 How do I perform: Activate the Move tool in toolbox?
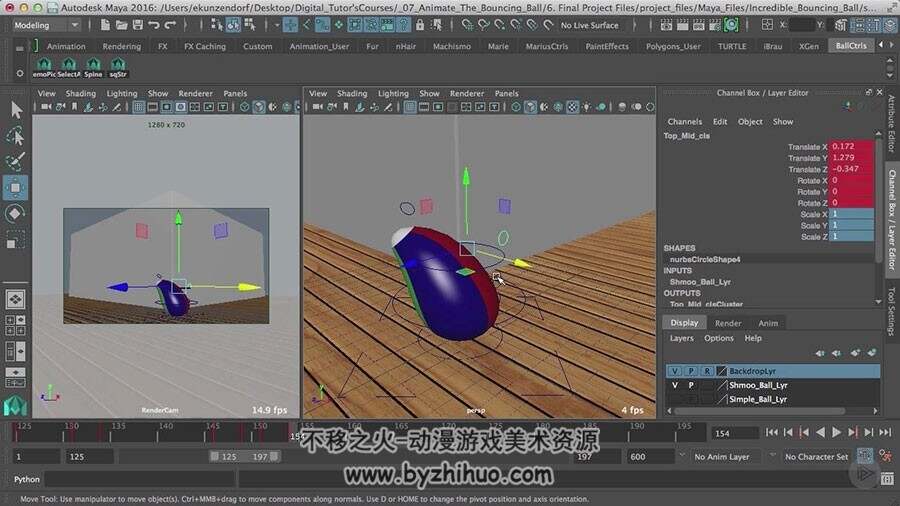click(x=15, y=188)
